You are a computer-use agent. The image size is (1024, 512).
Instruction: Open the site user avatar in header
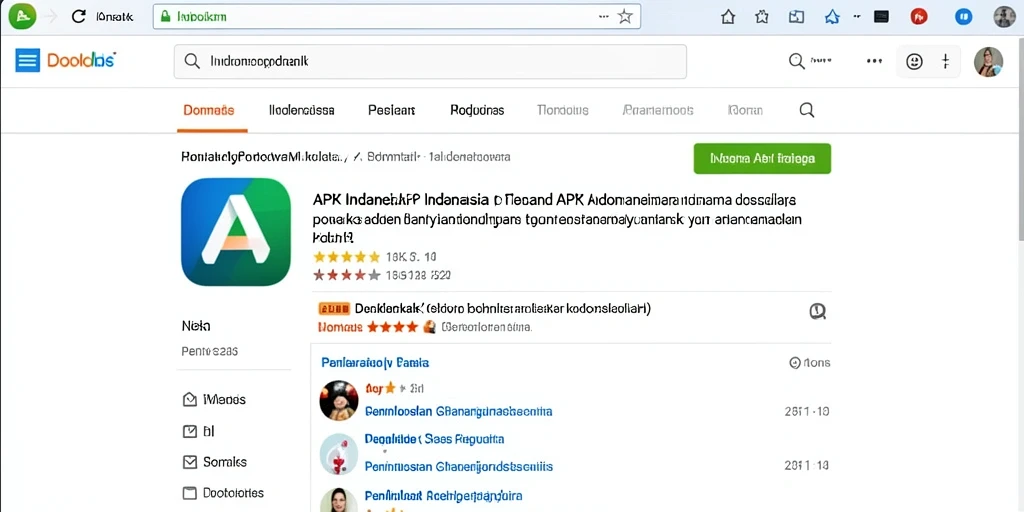(988, 62)
